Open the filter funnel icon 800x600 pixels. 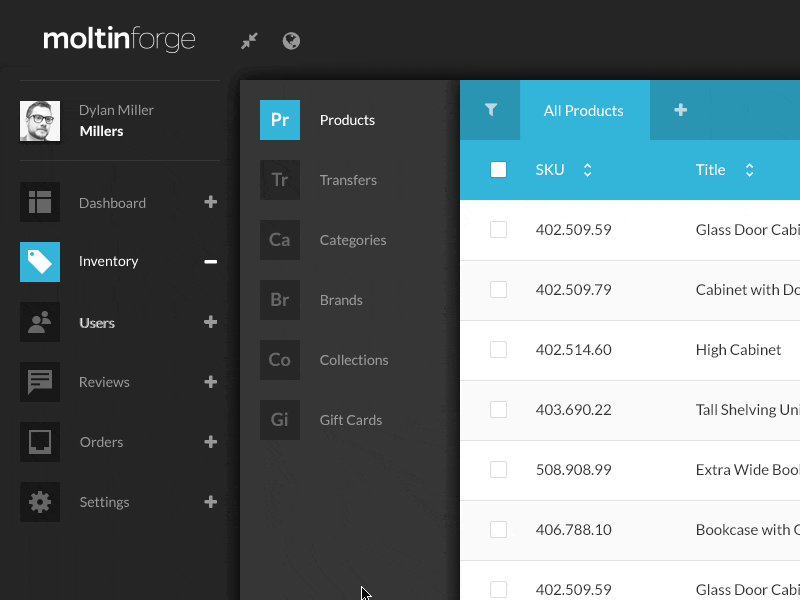[490, 110]
